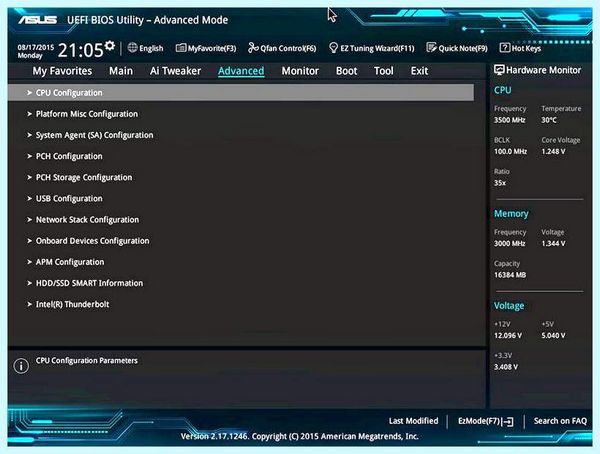Expand Network Stack Configuration arrow
The height and width of the screenshot is (454, 600).
(29, 219)
